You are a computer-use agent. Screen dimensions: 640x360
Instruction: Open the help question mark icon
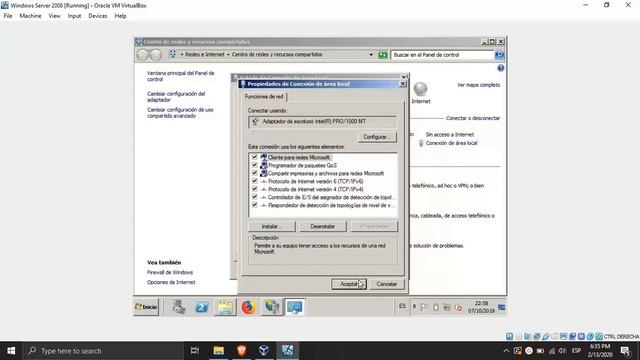pos(500,68)
